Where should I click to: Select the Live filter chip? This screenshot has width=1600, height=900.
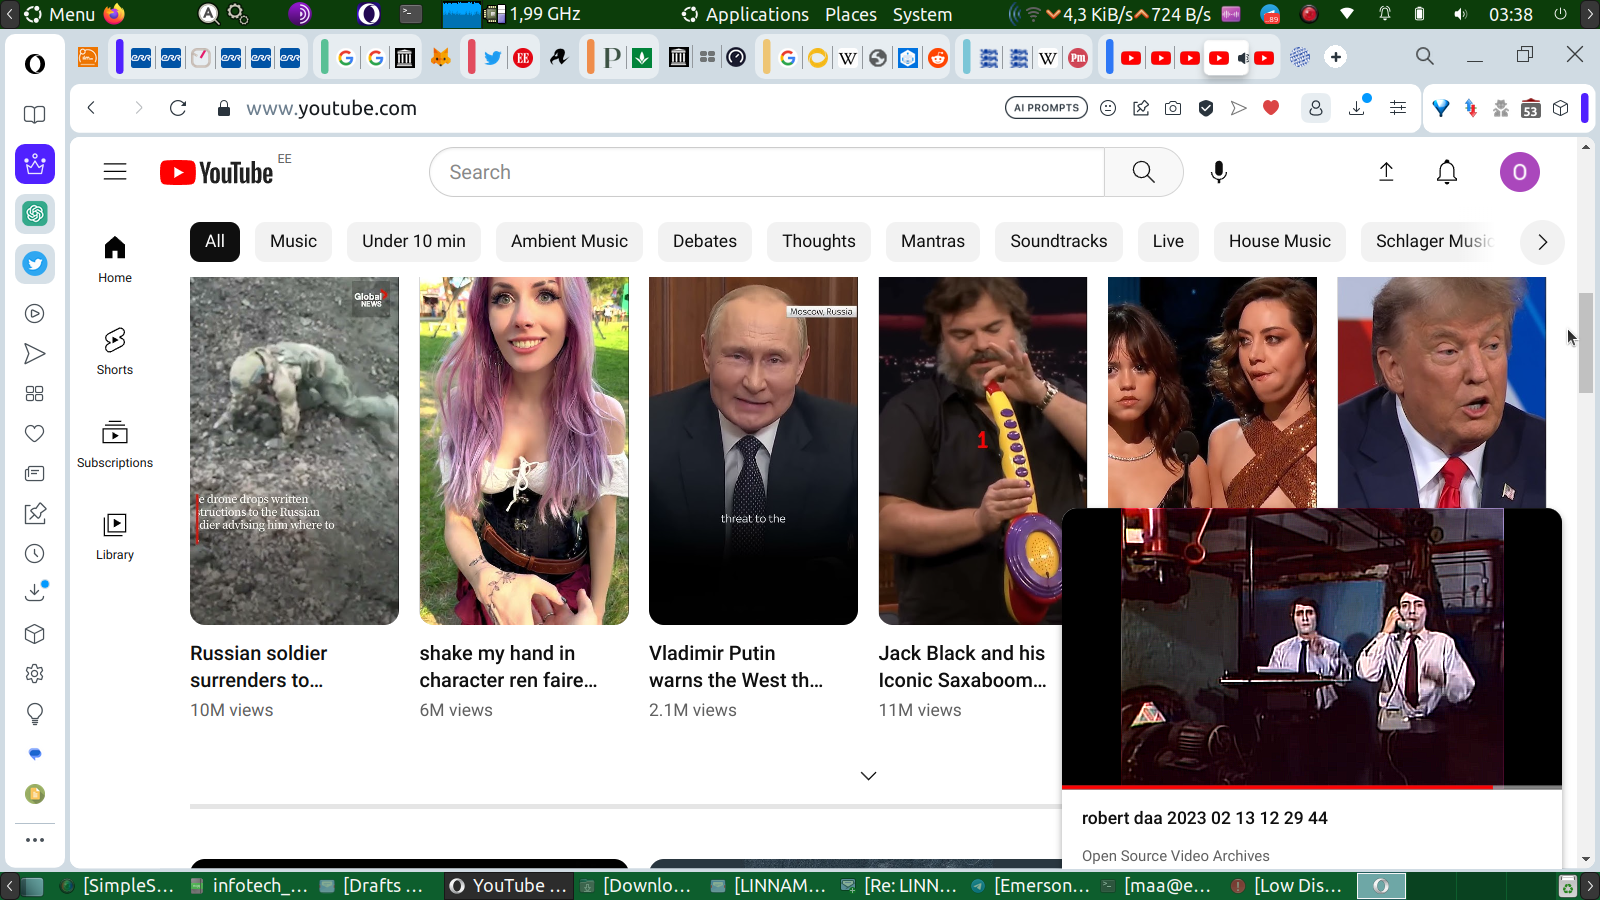click(x=1168, y=242)
